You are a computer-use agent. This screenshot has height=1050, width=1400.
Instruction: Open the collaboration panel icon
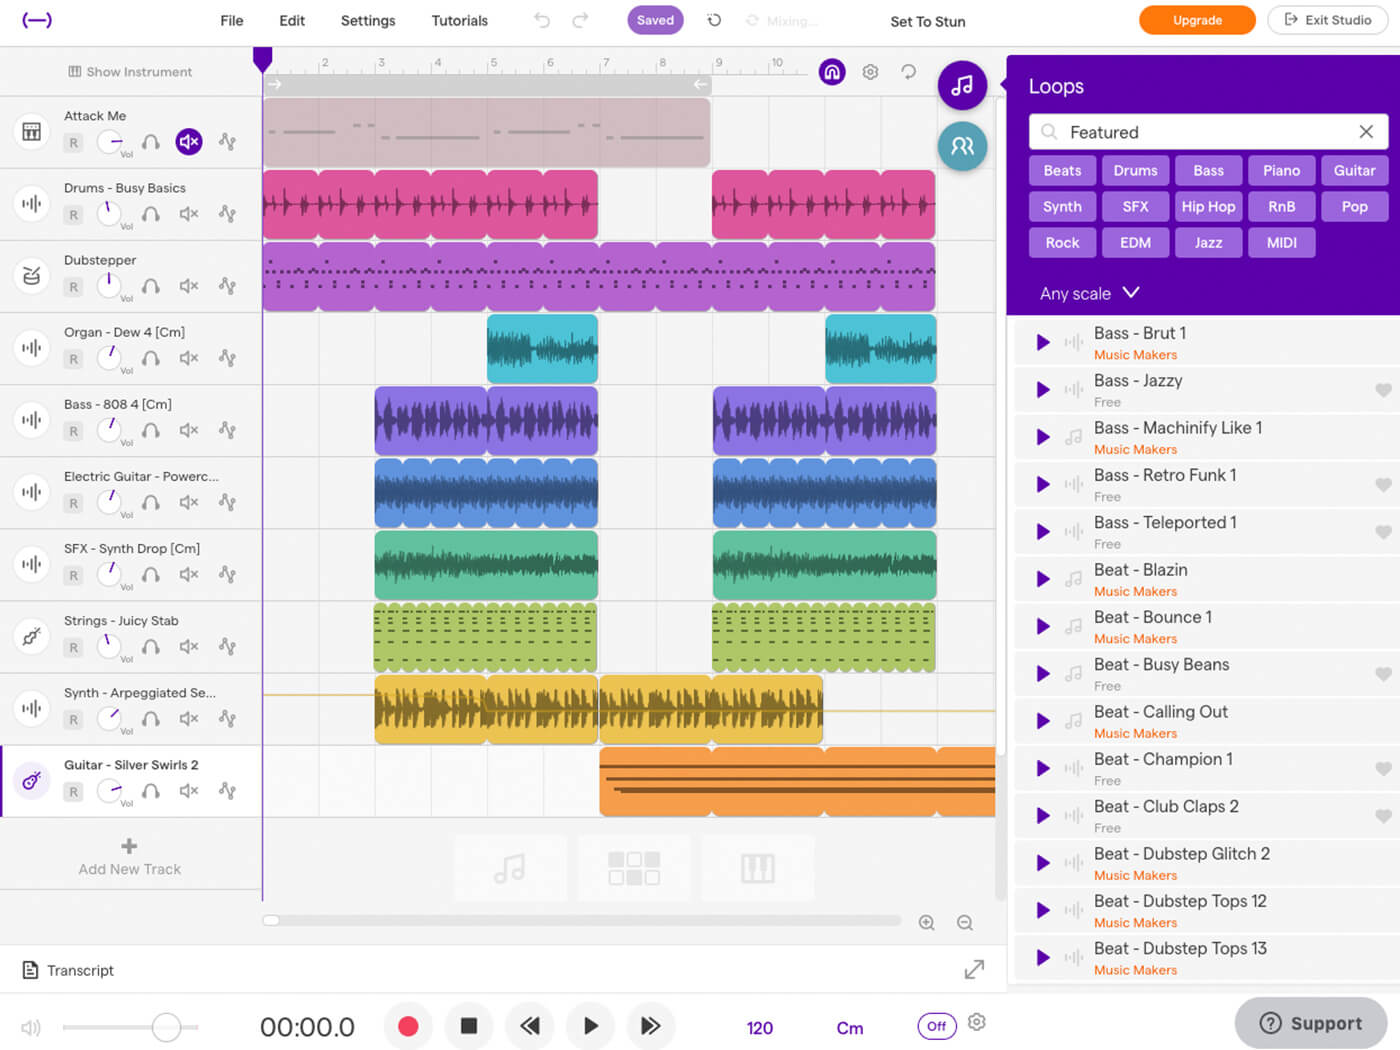(x=961, y=146)
